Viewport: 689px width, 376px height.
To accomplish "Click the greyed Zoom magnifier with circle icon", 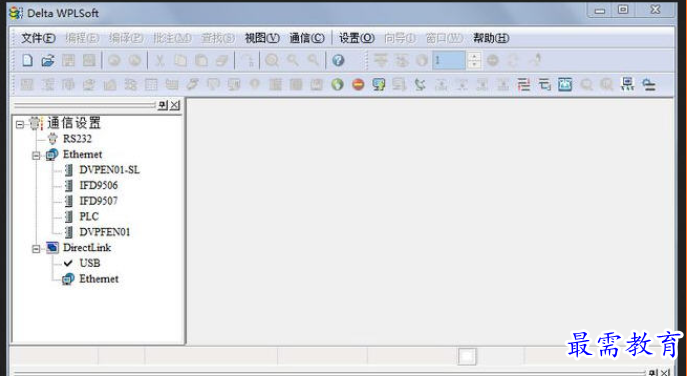I will coord(272,60).
